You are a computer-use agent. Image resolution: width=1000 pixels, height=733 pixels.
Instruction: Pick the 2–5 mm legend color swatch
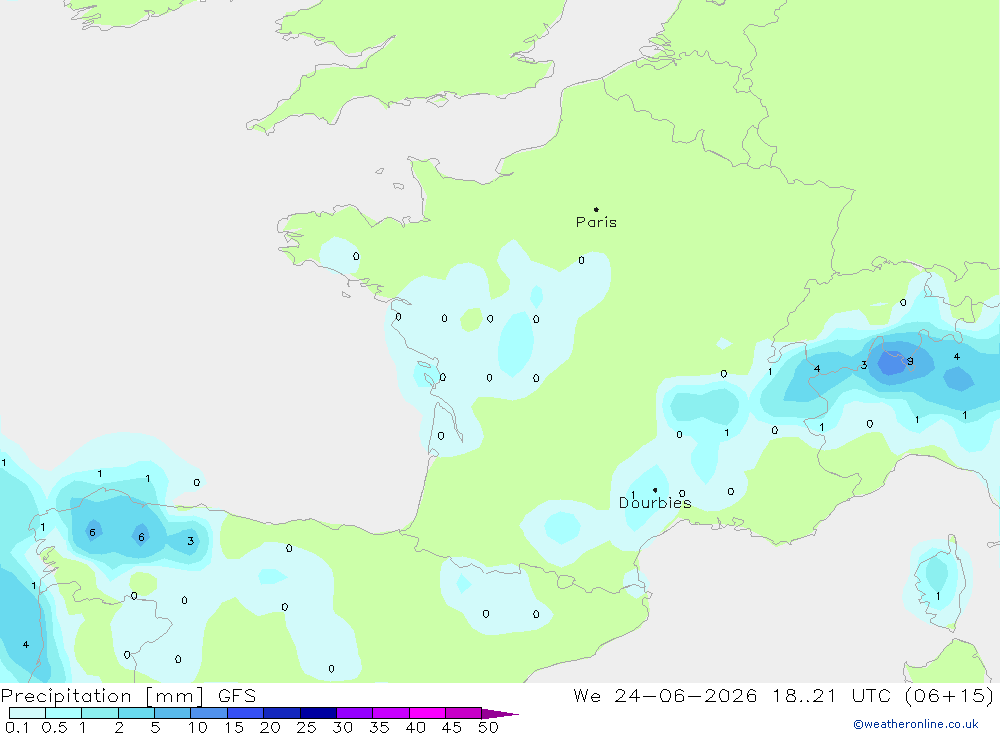136,713
